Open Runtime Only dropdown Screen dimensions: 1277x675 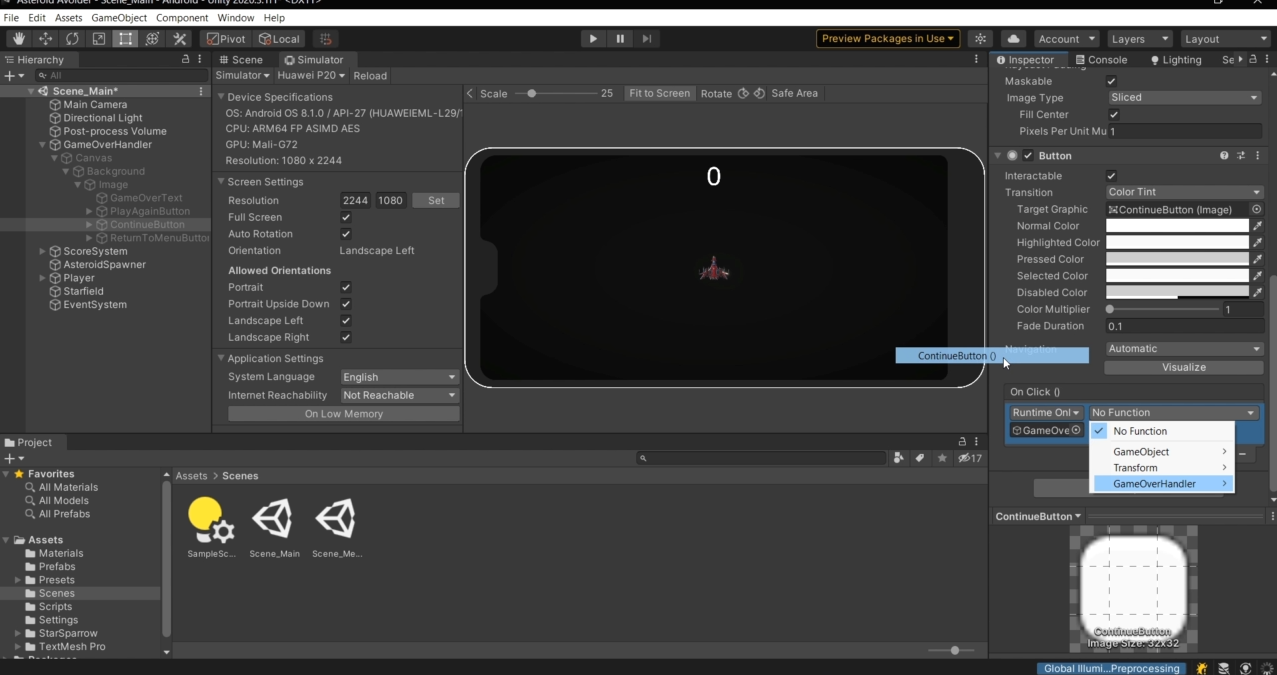[x=1046, y=413]
